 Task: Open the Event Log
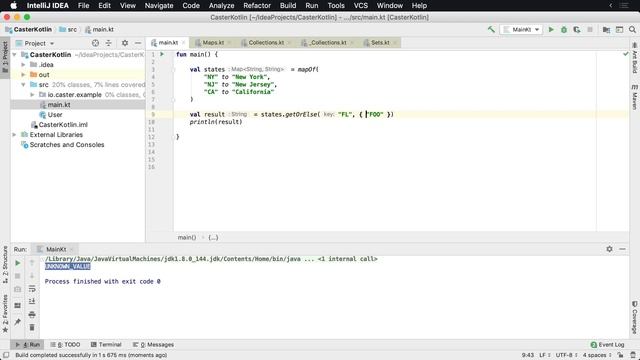click(x=607, y=344)
